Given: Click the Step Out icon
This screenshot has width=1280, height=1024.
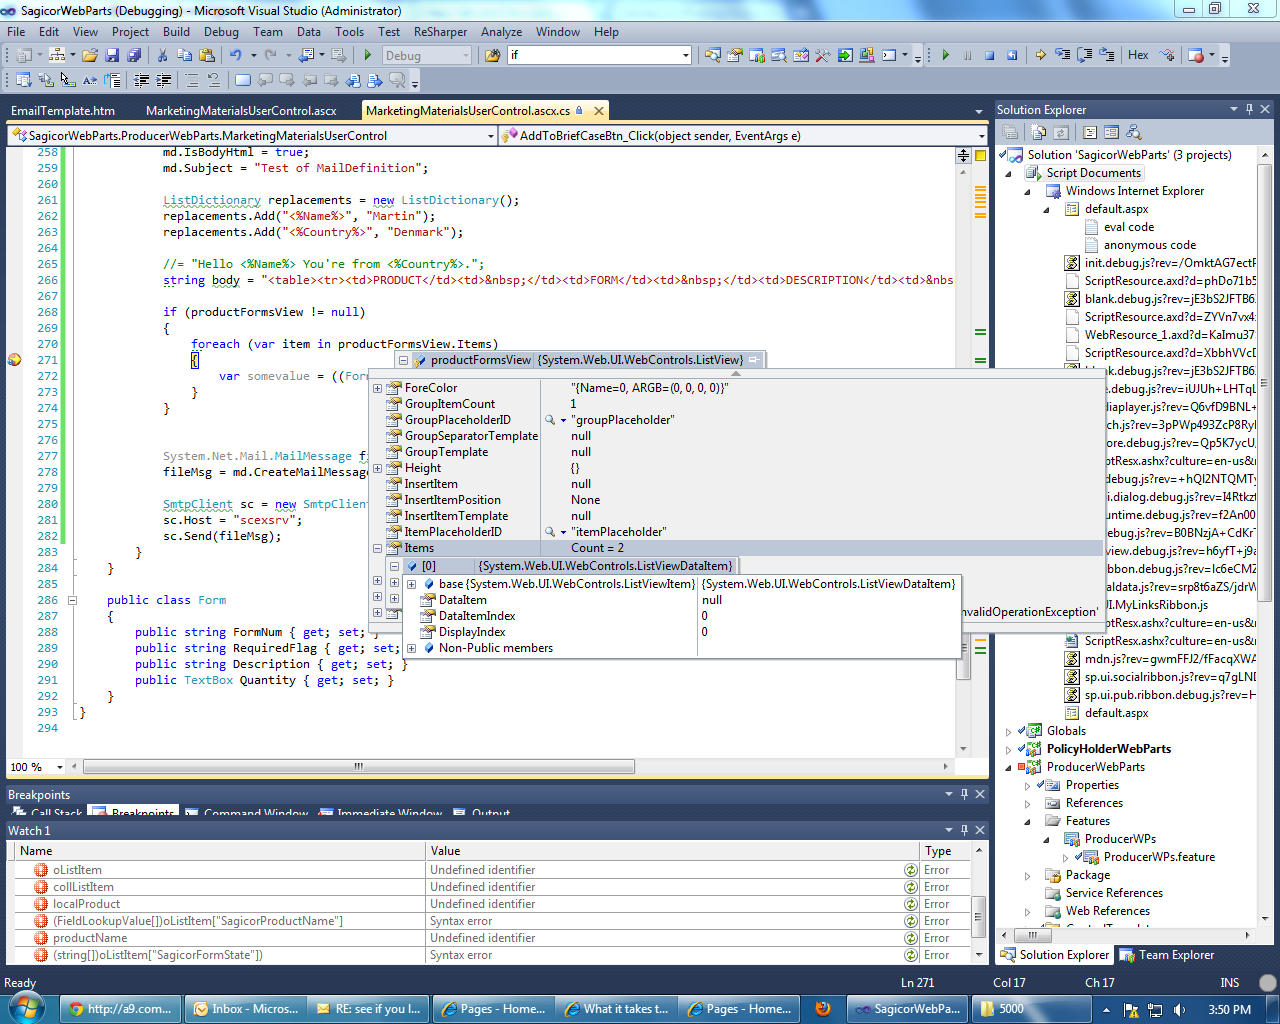Looking at the screenshot, I should coord(1106,55).
